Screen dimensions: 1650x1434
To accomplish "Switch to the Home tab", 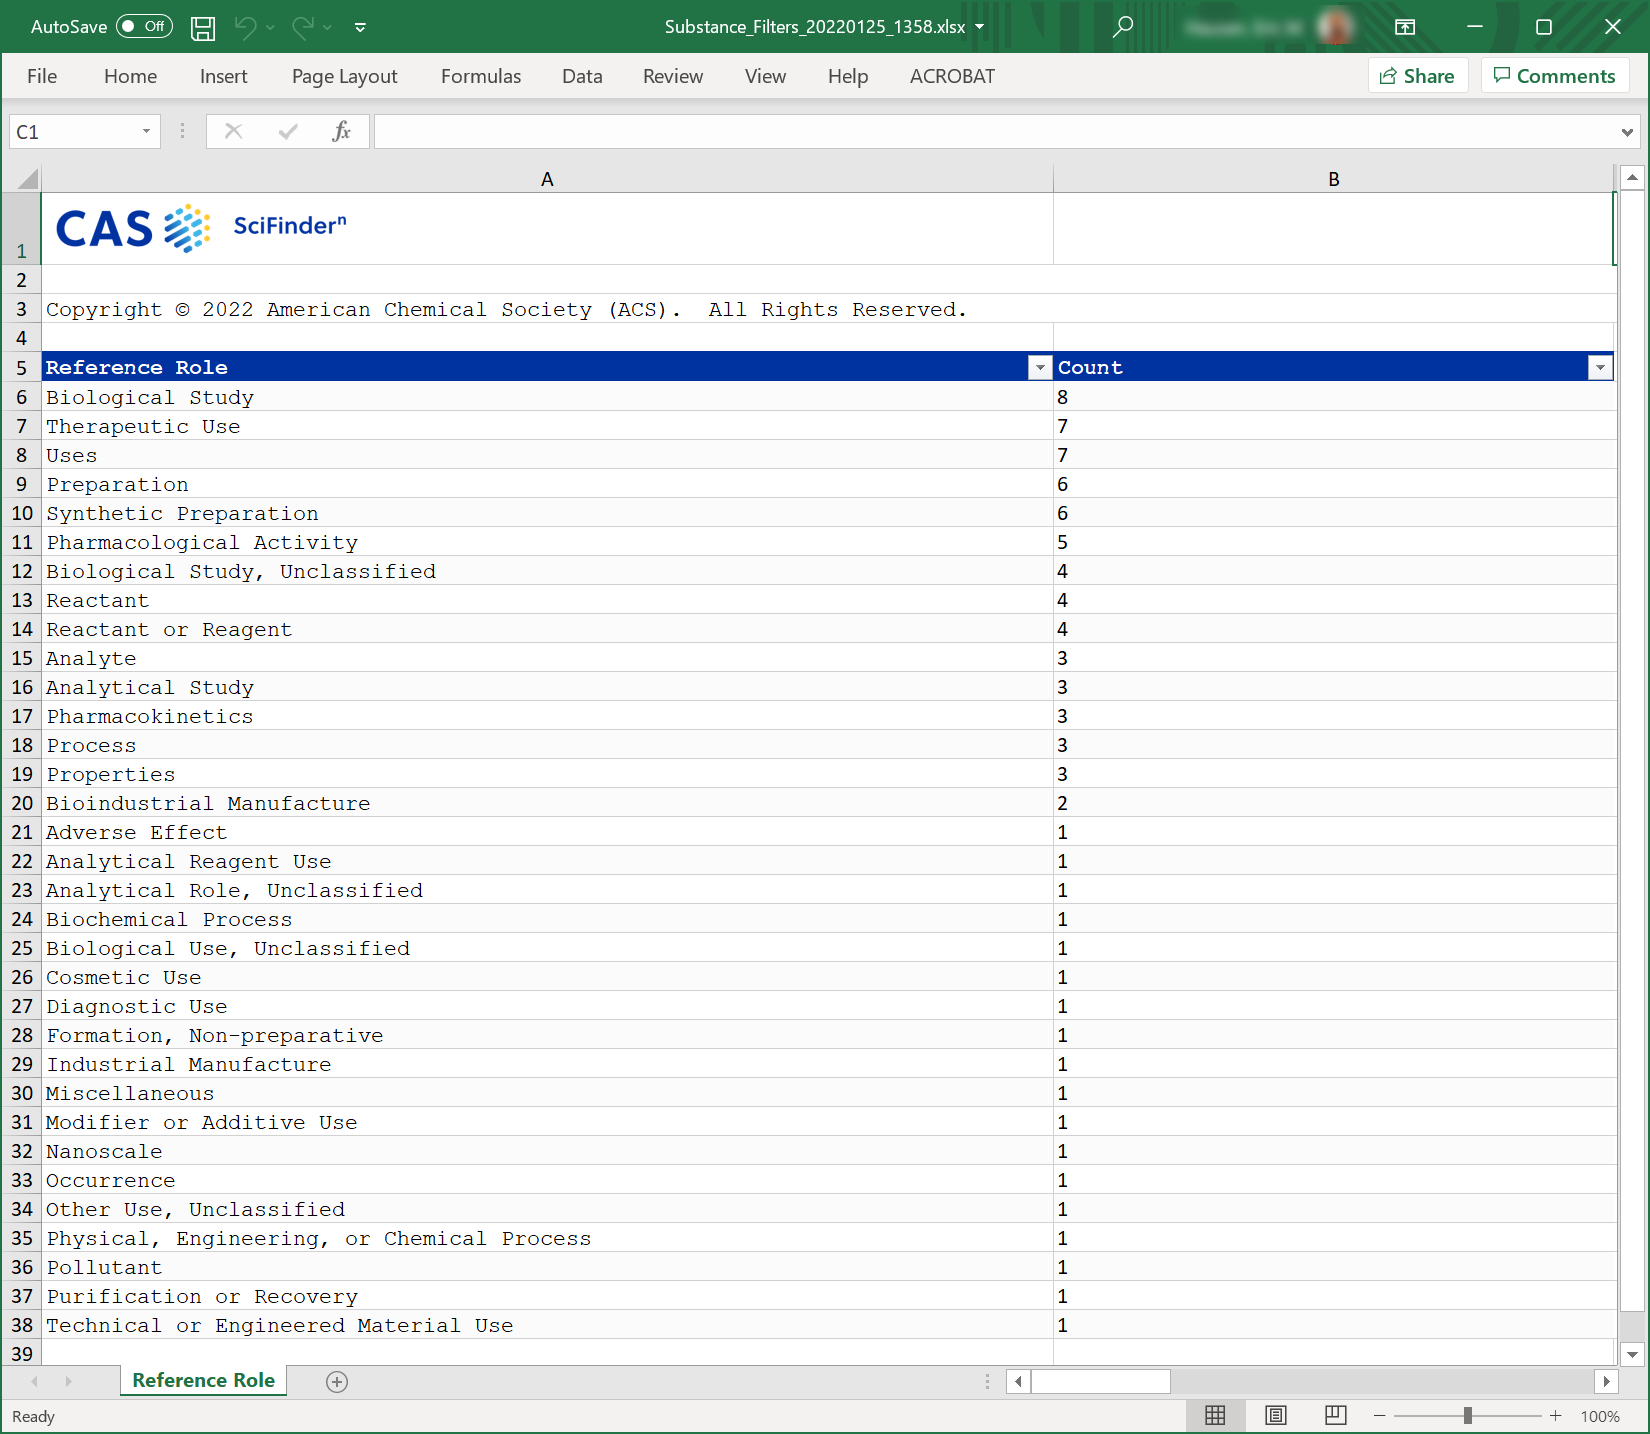I will [x=130, y=76].
